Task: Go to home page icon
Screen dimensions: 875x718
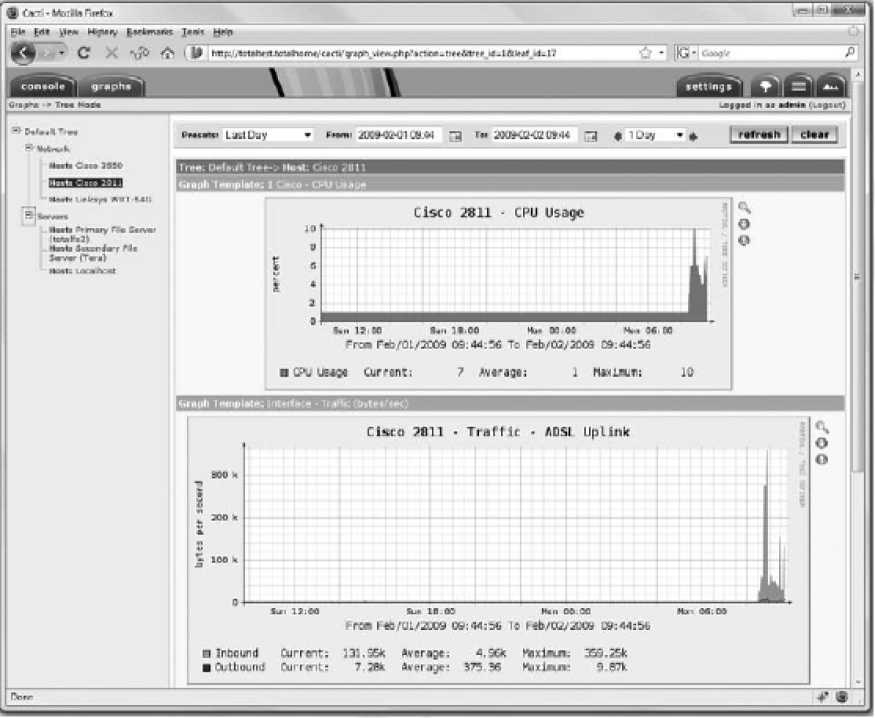Action: (x=167, y=53)
